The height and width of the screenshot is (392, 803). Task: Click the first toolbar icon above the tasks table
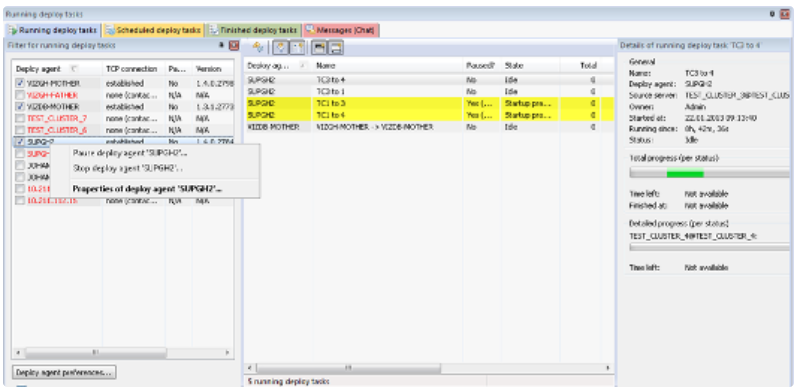pyautogui.click(x=258, y=48)
